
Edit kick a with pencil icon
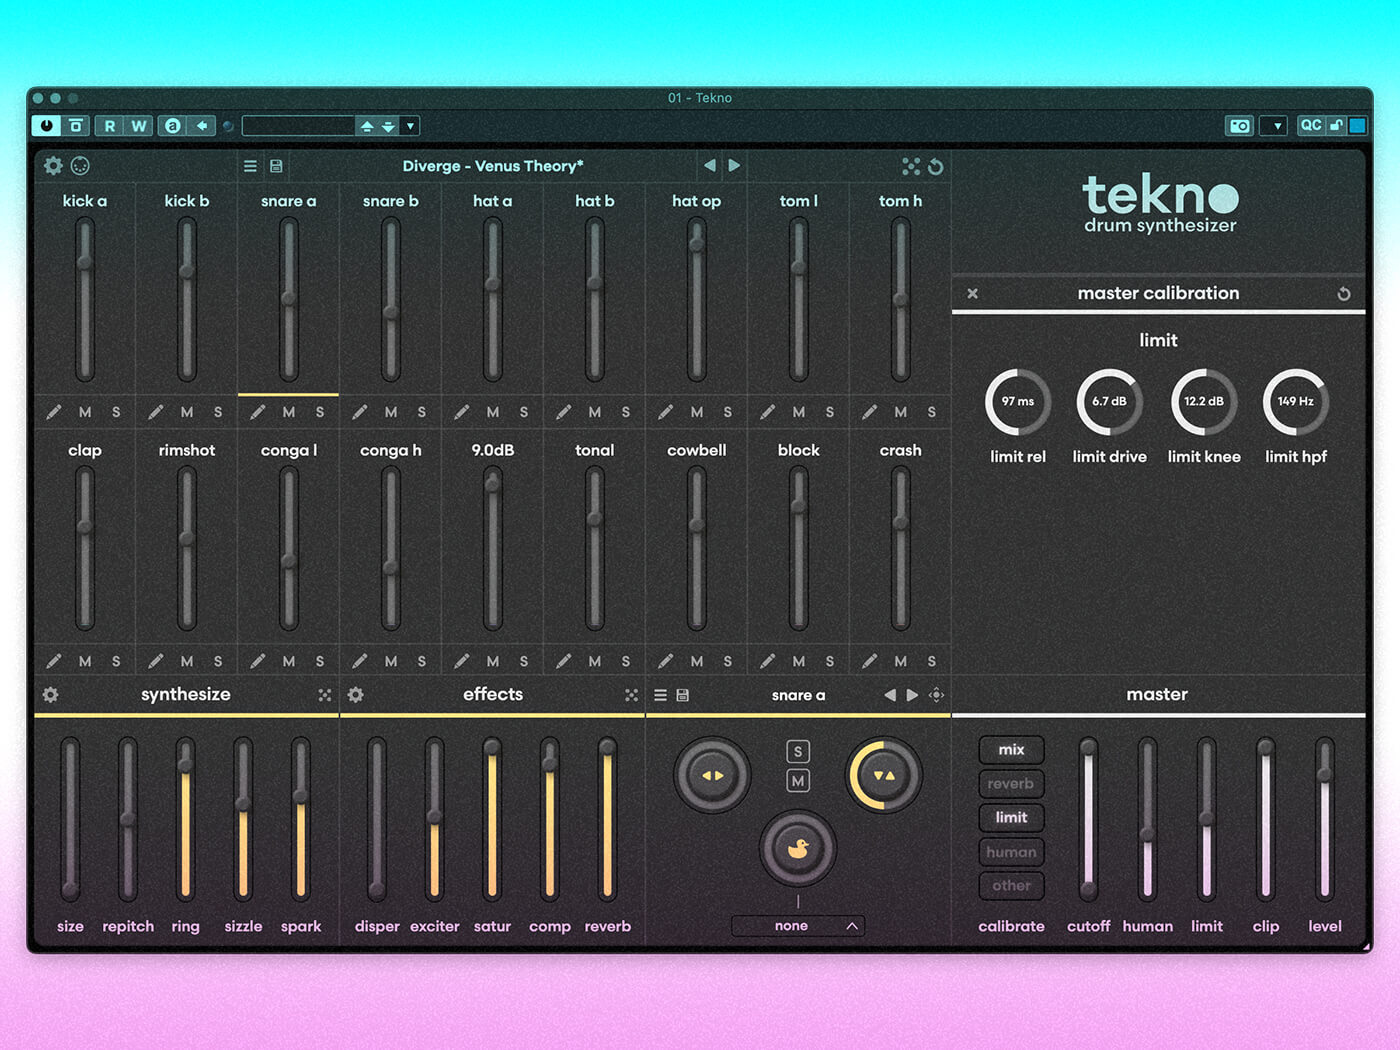54,412
